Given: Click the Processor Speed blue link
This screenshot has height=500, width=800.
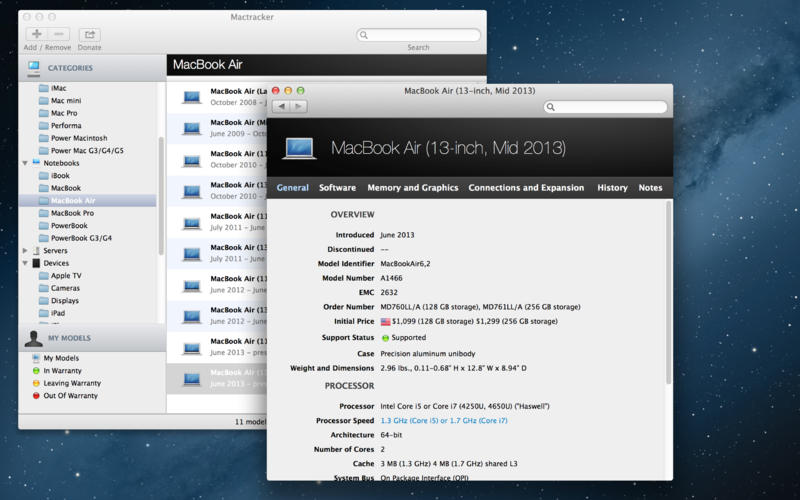Looking at the screenshot, I should (444, 421).
